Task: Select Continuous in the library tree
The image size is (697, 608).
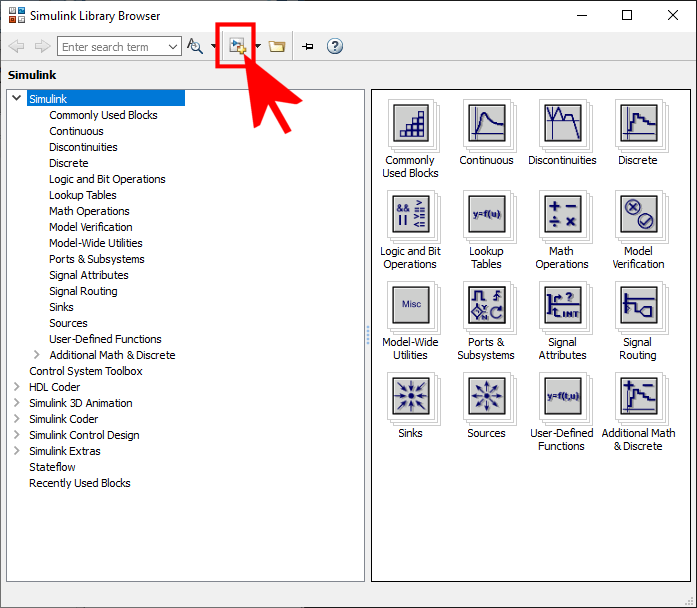Action: tap(76, 131)
